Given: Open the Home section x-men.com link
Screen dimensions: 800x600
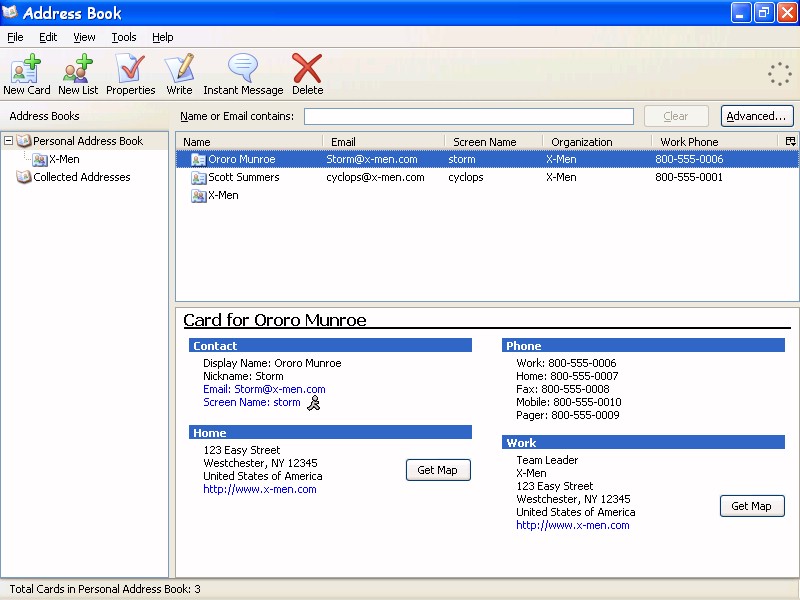Looking at the screenshot, I should point(260,489).
